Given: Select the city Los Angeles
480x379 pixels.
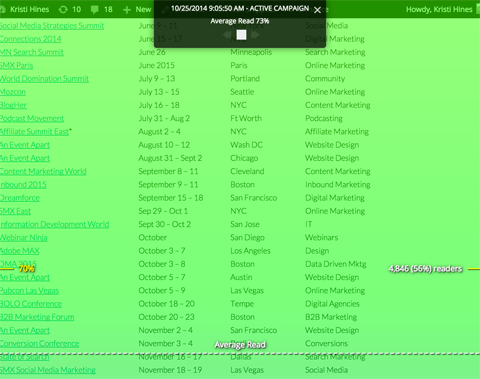Looking at the screenshot, I should (250, 251).
